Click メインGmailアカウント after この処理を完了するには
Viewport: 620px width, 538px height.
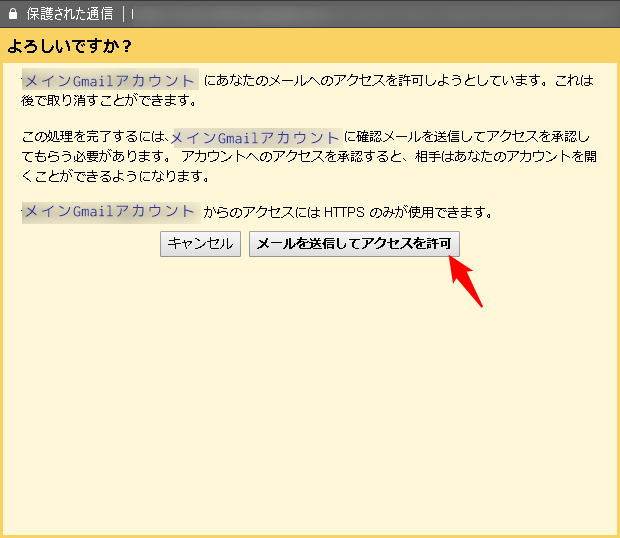pyautogui.click(x=257, y=138)
